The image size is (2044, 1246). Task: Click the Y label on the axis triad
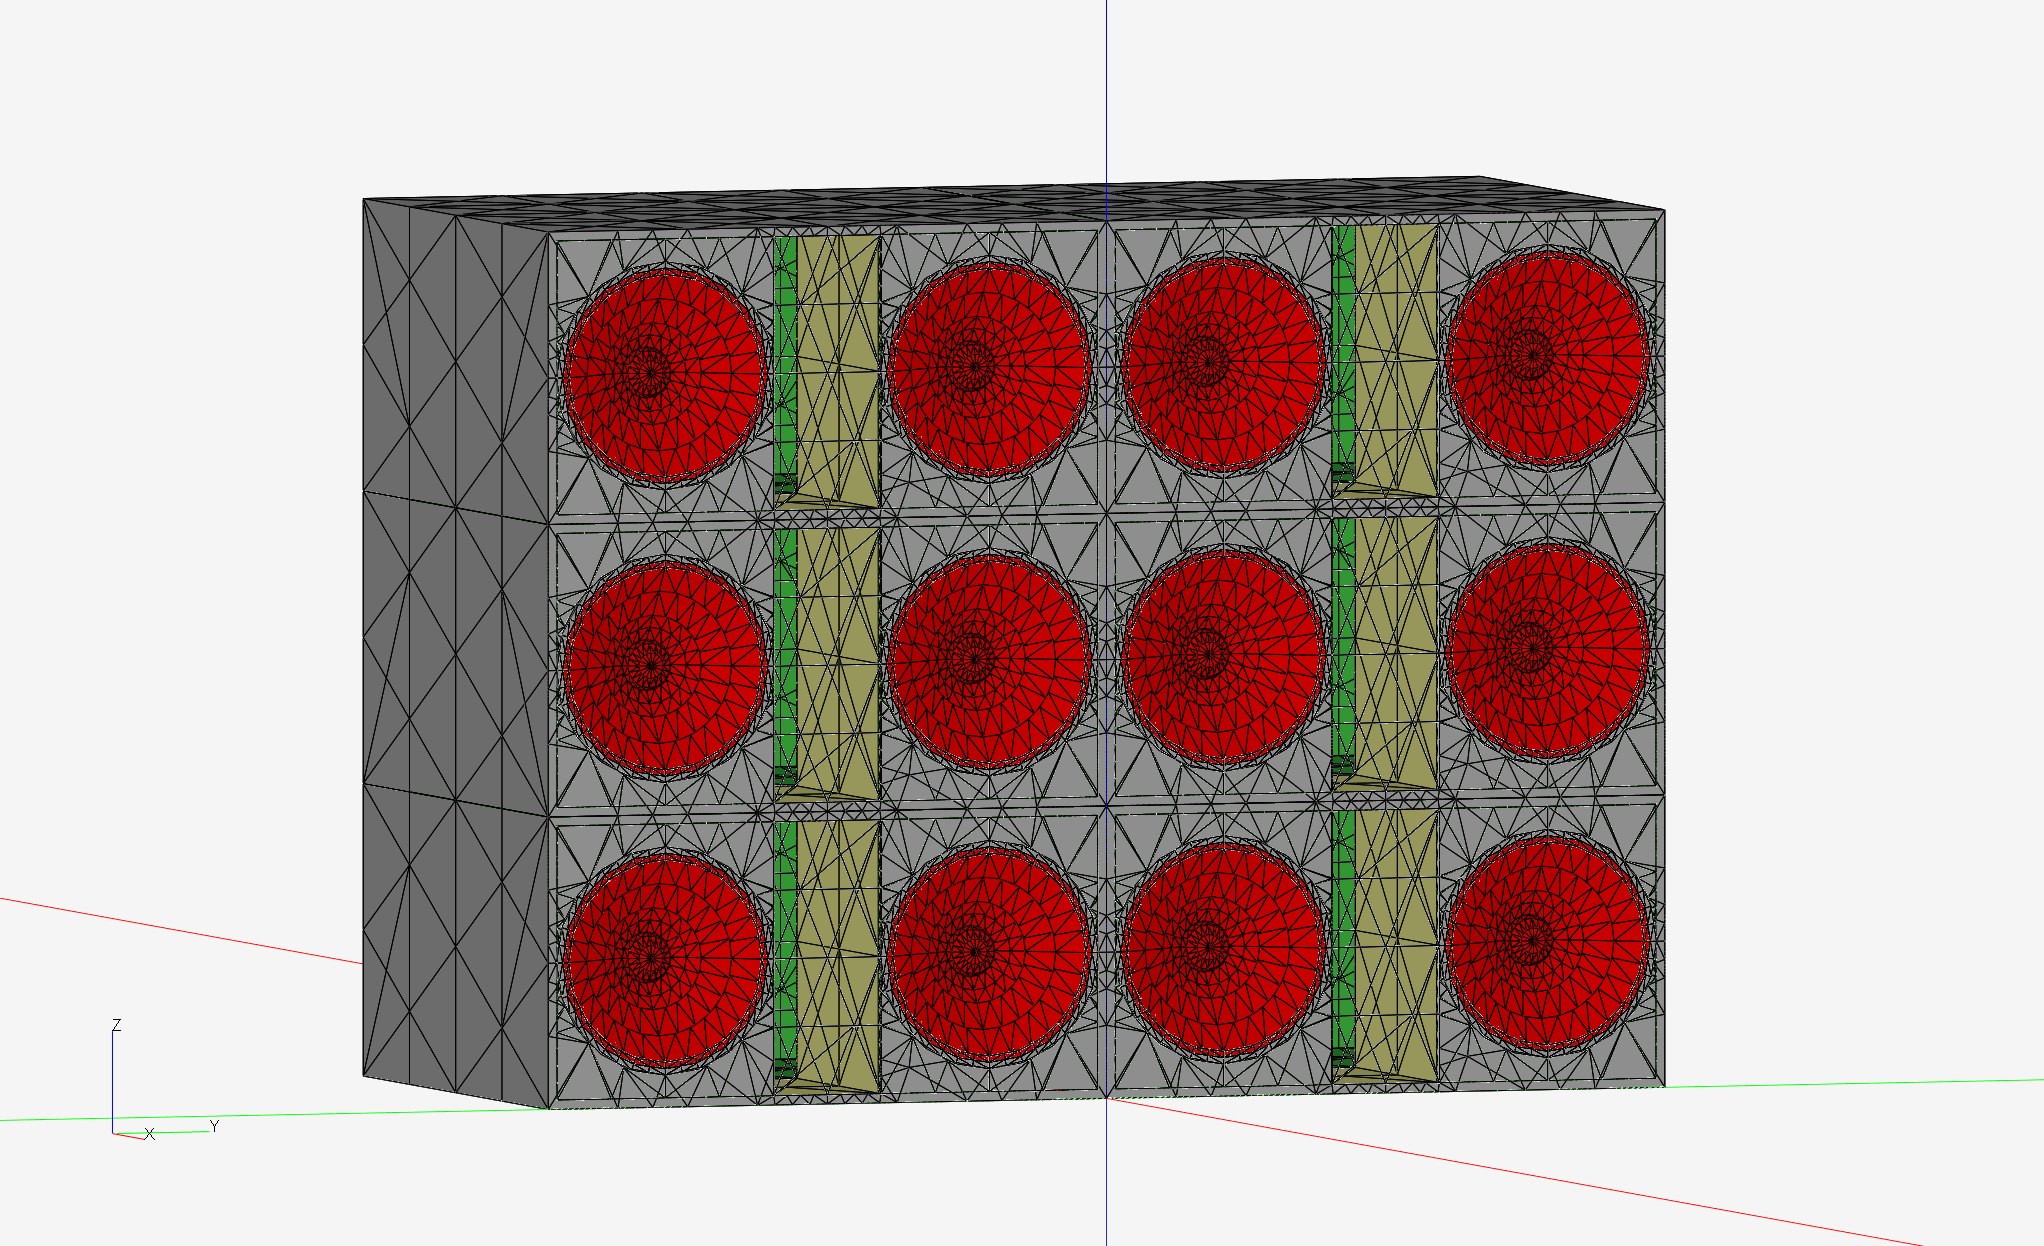pyautogui.click(x=214, y=1127)
